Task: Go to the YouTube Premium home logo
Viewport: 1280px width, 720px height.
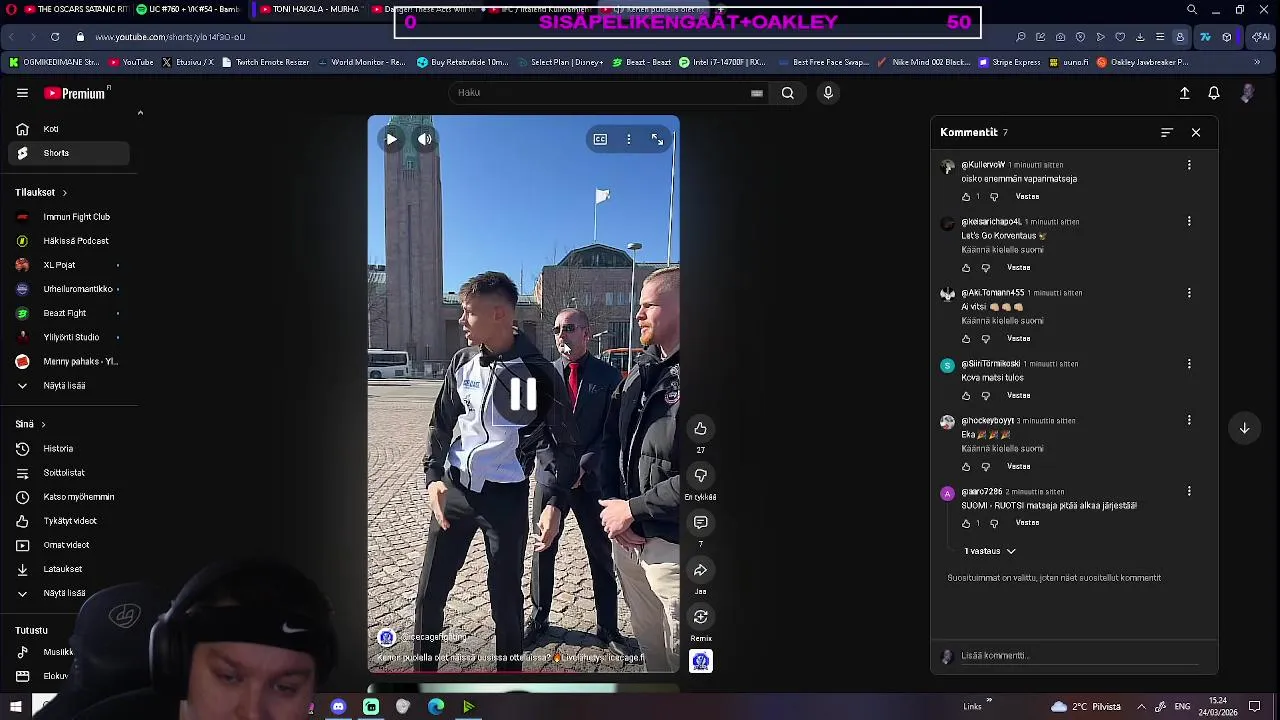Action: (76, 93)
